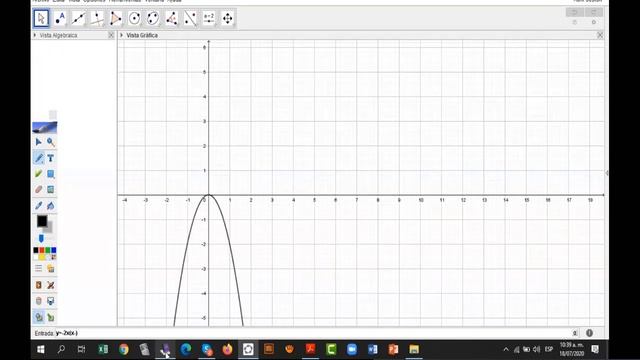Screen dimensions: 640x360
Task: Select the Angle tool
Action: [x=171, y=18]
